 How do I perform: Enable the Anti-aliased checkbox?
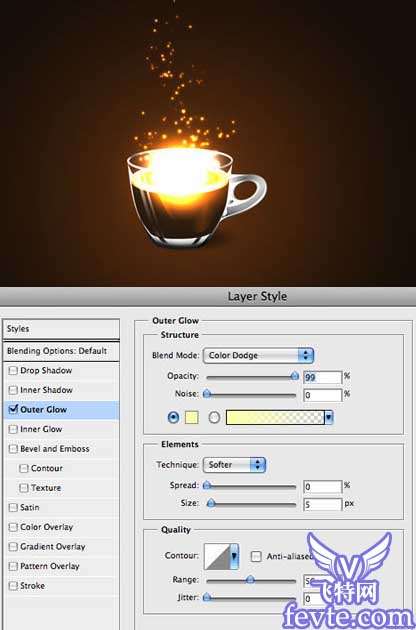tap(256, 556)
